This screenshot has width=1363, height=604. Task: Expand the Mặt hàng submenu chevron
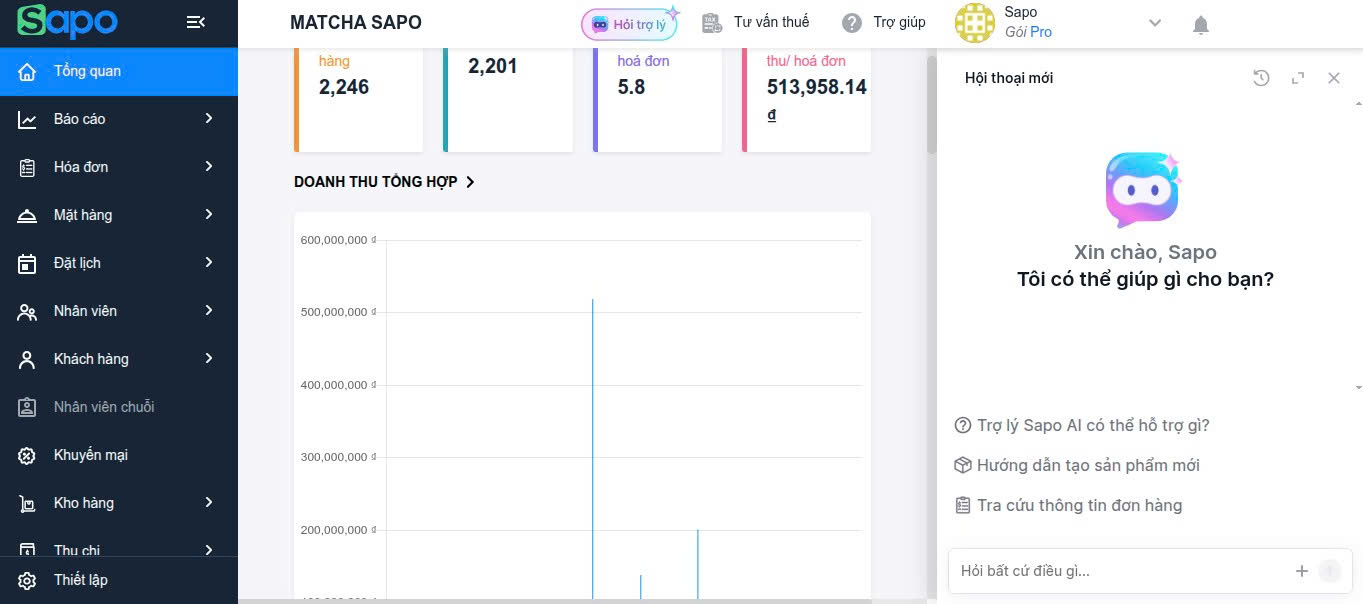coord(209,214)
